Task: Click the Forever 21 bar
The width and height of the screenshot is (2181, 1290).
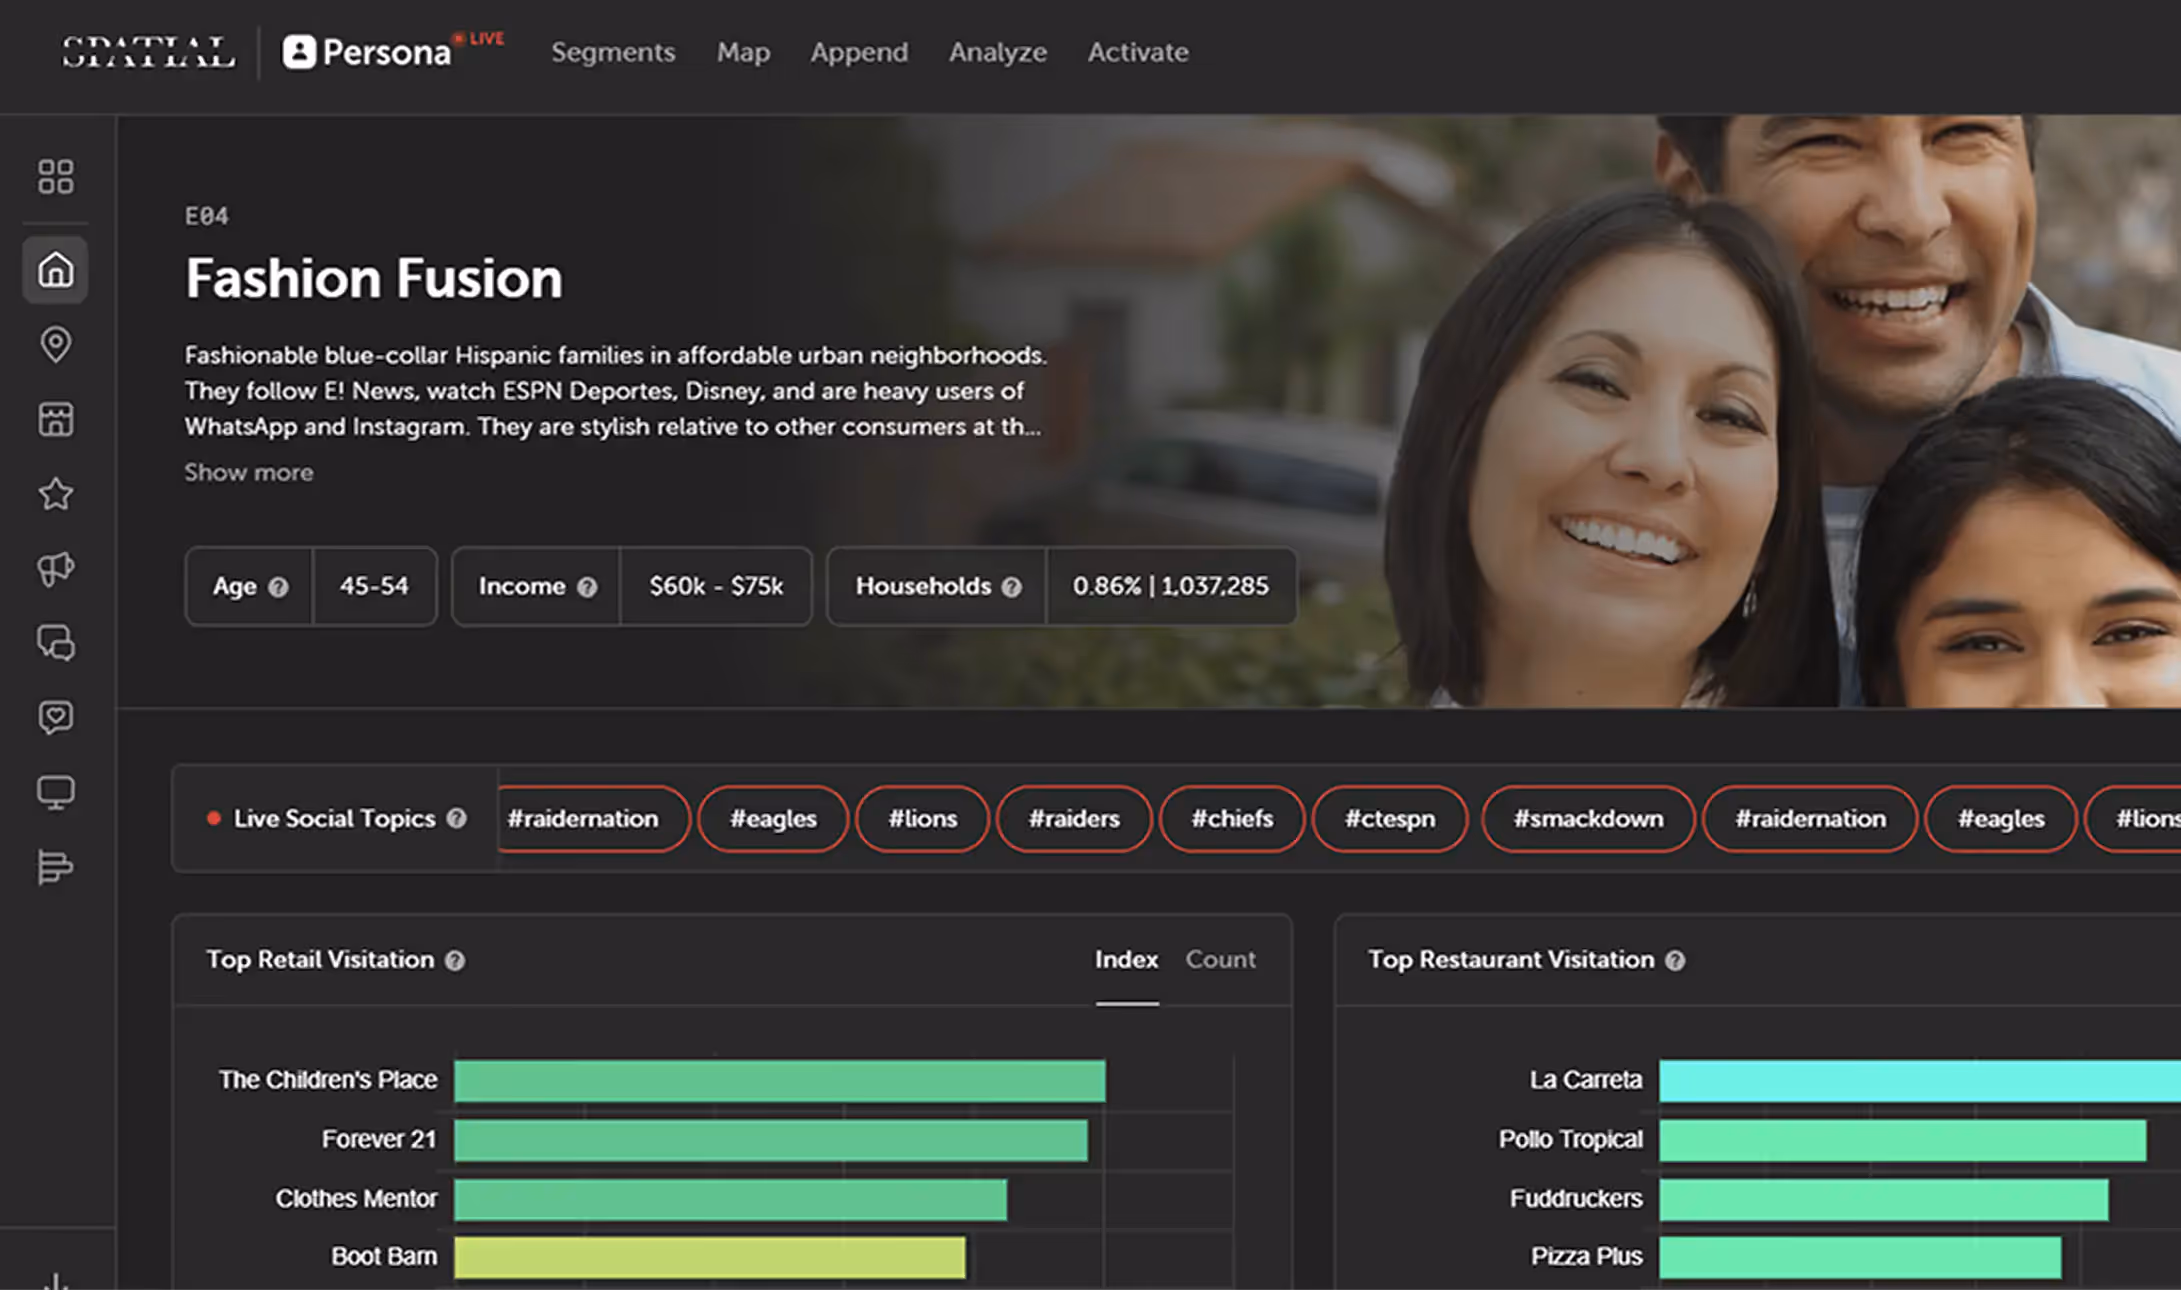Action: pos(771,1140)
